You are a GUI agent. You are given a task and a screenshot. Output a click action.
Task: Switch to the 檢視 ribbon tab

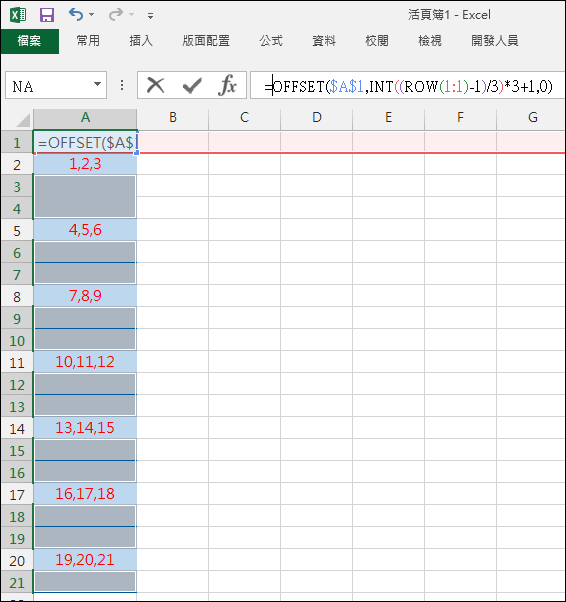430,41
